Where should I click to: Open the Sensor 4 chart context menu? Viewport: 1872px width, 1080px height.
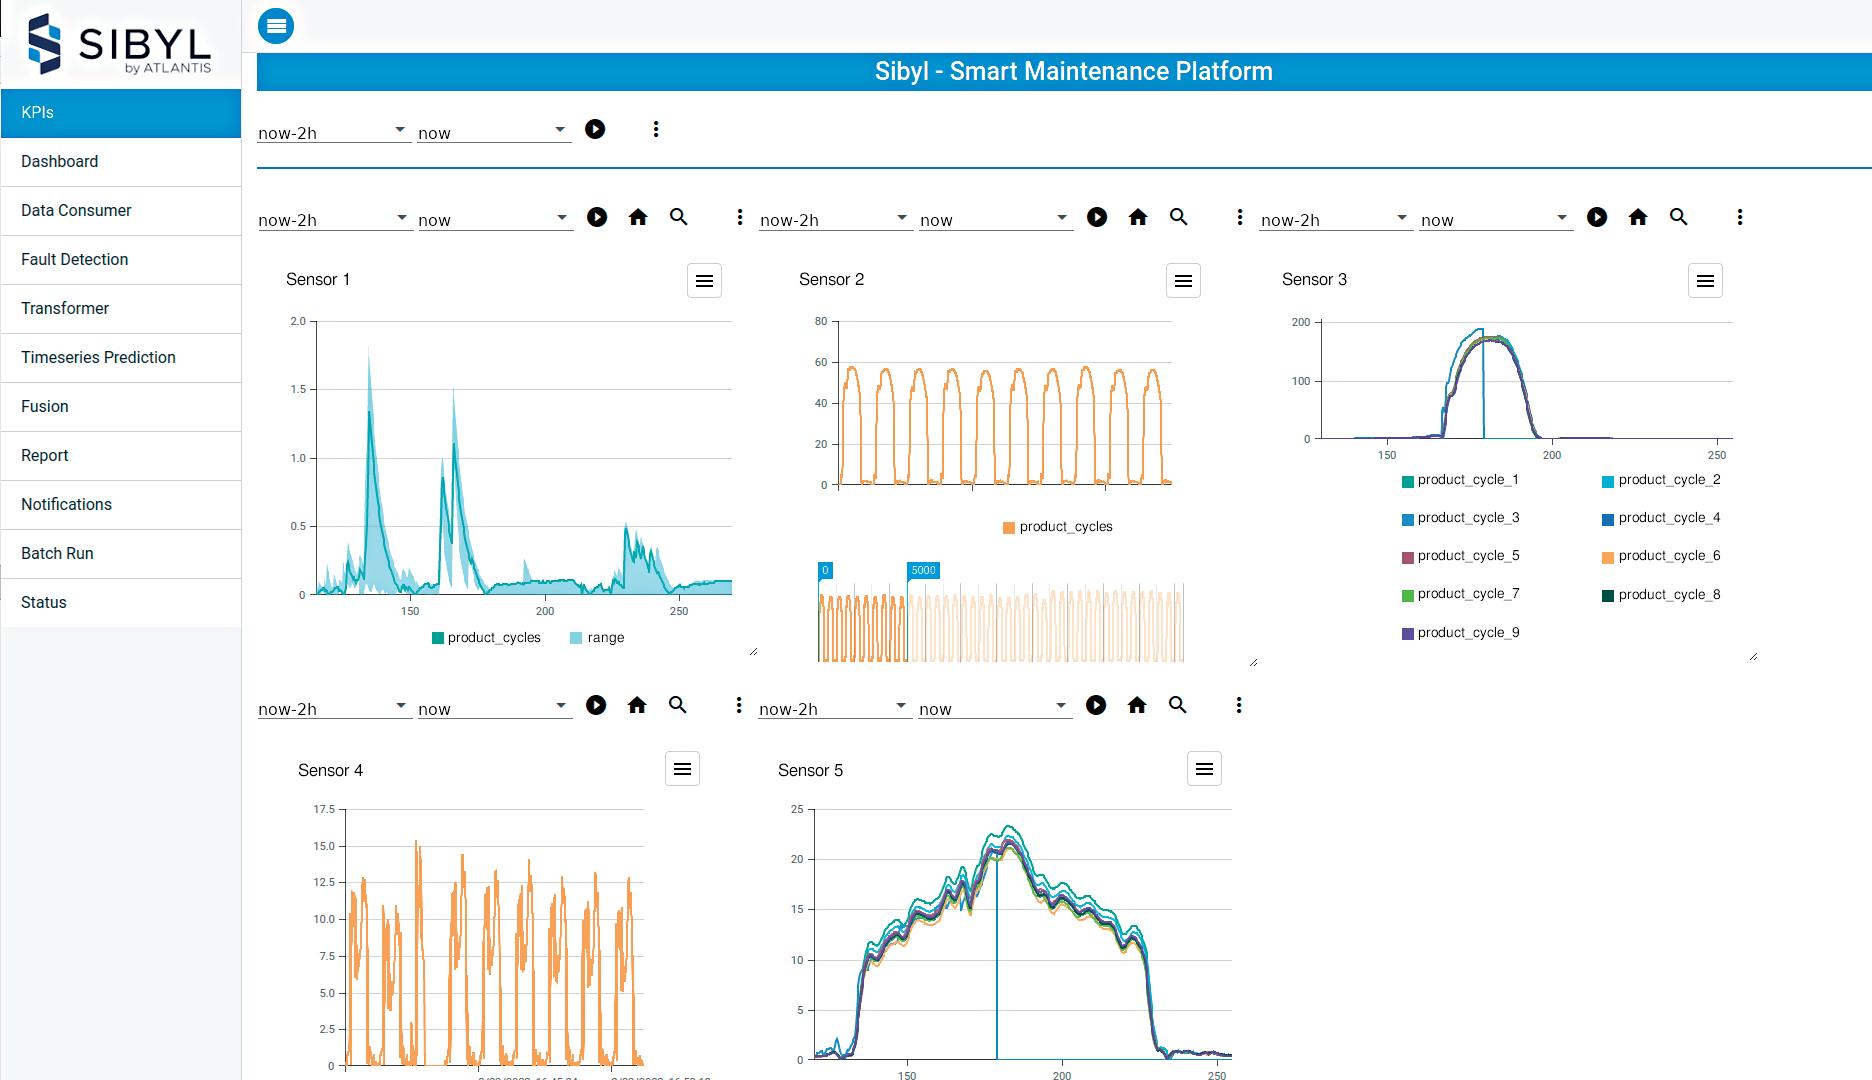point(682,769)
